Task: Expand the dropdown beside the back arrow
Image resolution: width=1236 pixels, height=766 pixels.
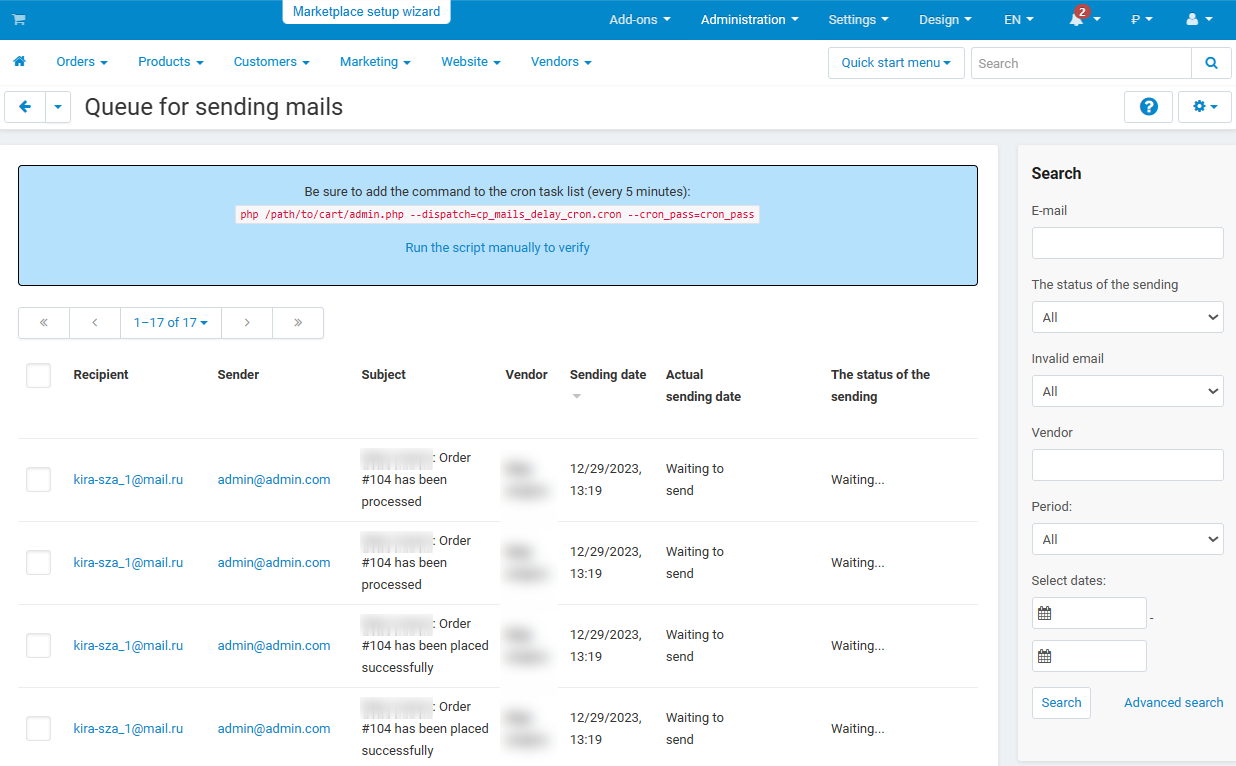Action: click(58, 107)
